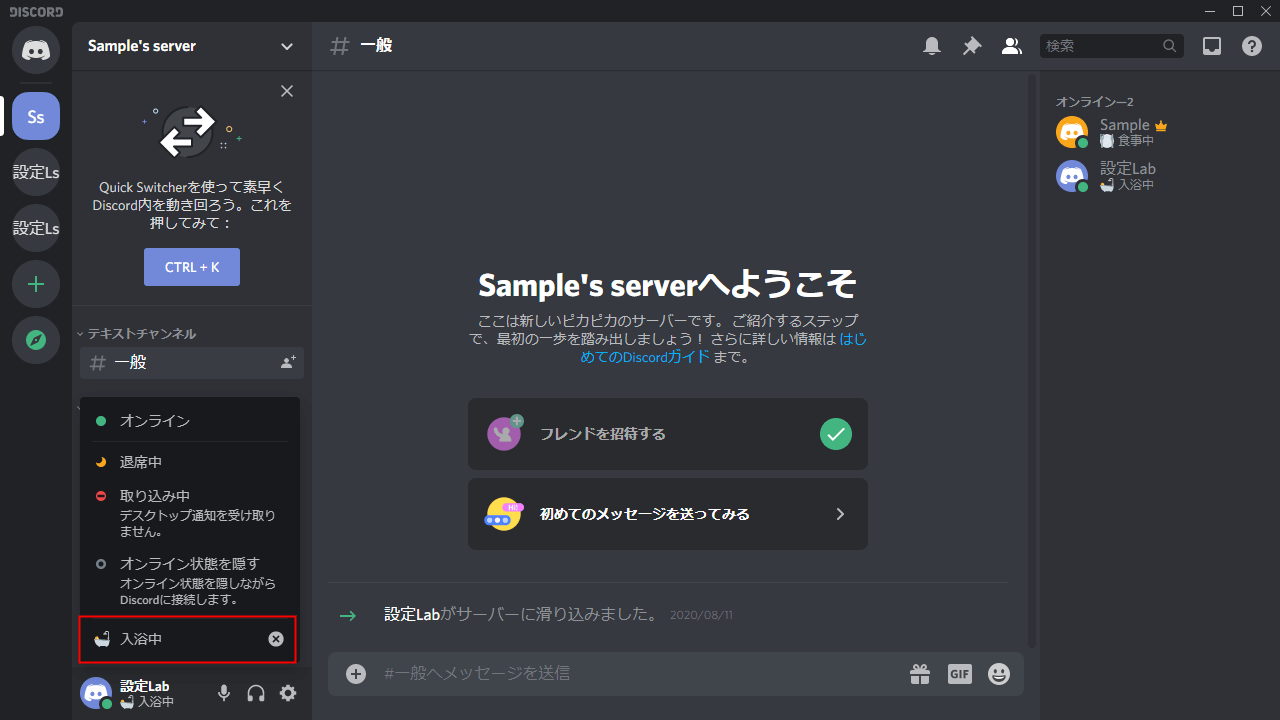This screenshot has width=1280, height=720.
Task: Toggle channel notification bell
Action: (932, 46)
